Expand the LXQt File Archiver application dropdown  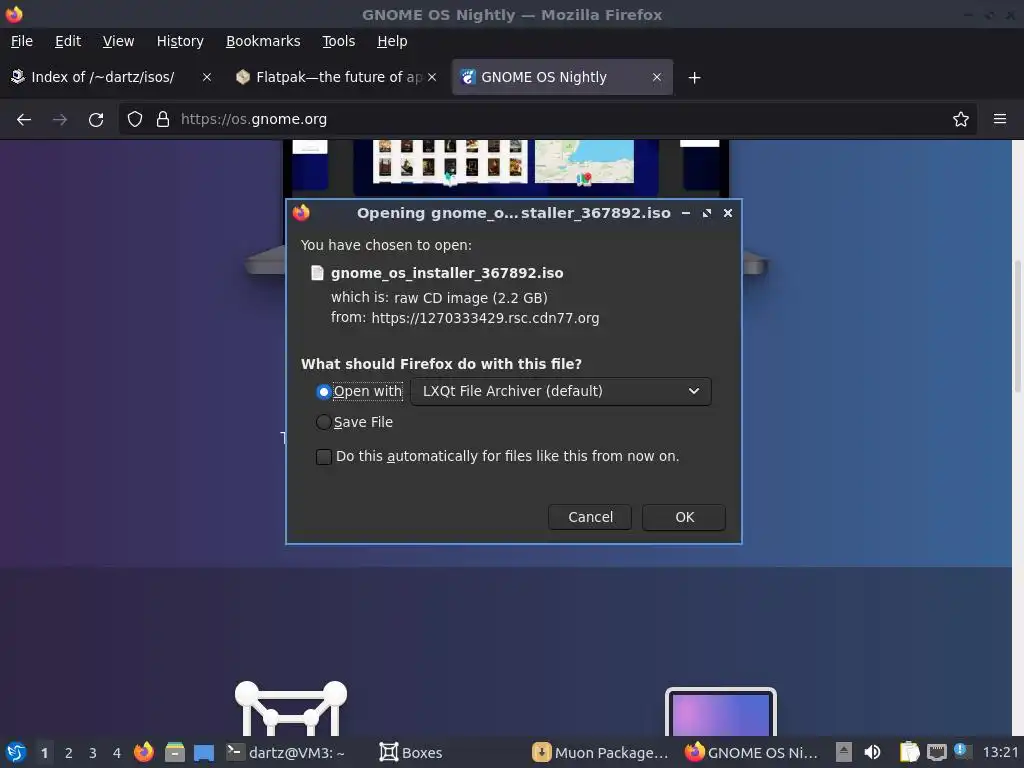561,391
